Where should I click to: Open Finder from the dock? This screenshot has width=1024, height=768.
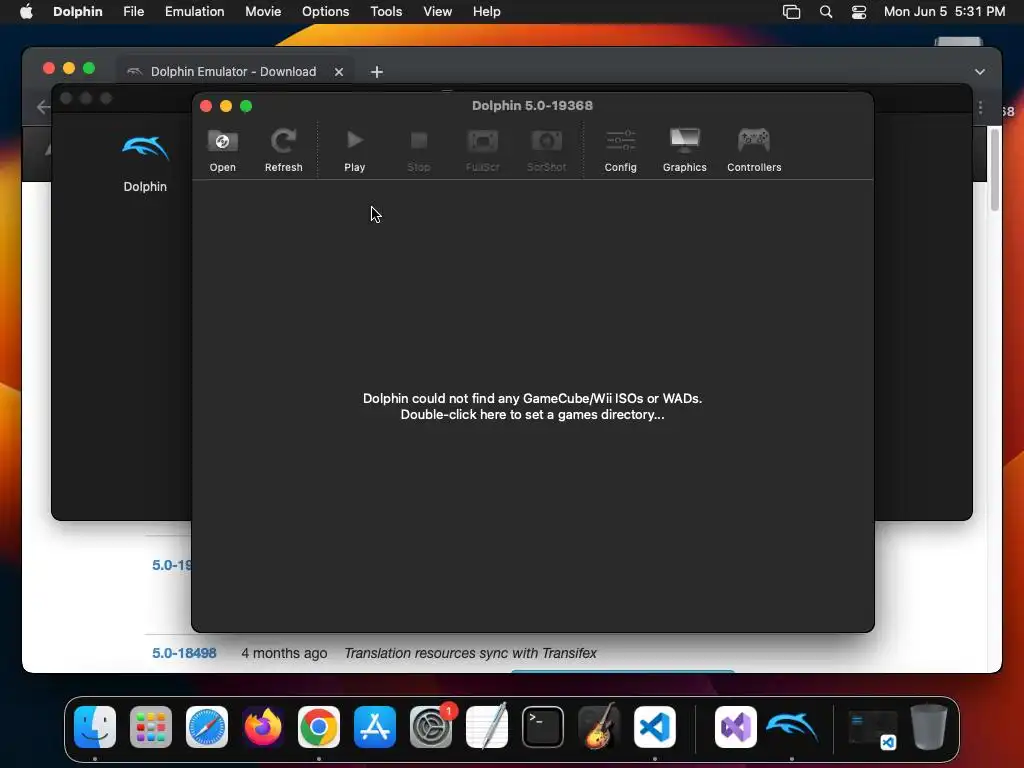tap(95, 727)
